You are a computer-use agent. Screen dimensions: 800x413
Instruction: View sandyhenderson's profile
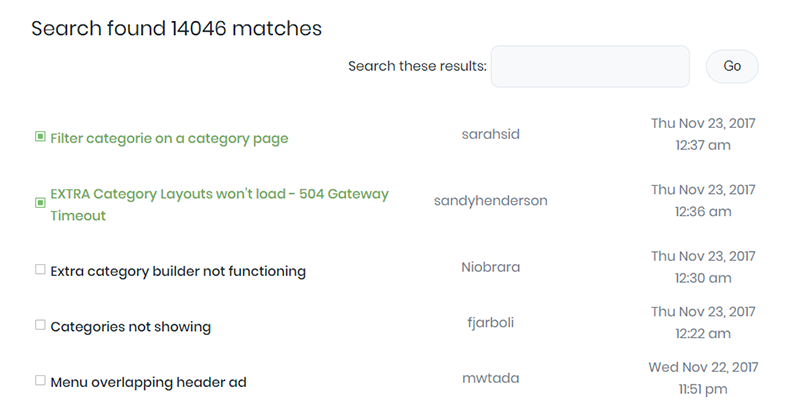491,201
